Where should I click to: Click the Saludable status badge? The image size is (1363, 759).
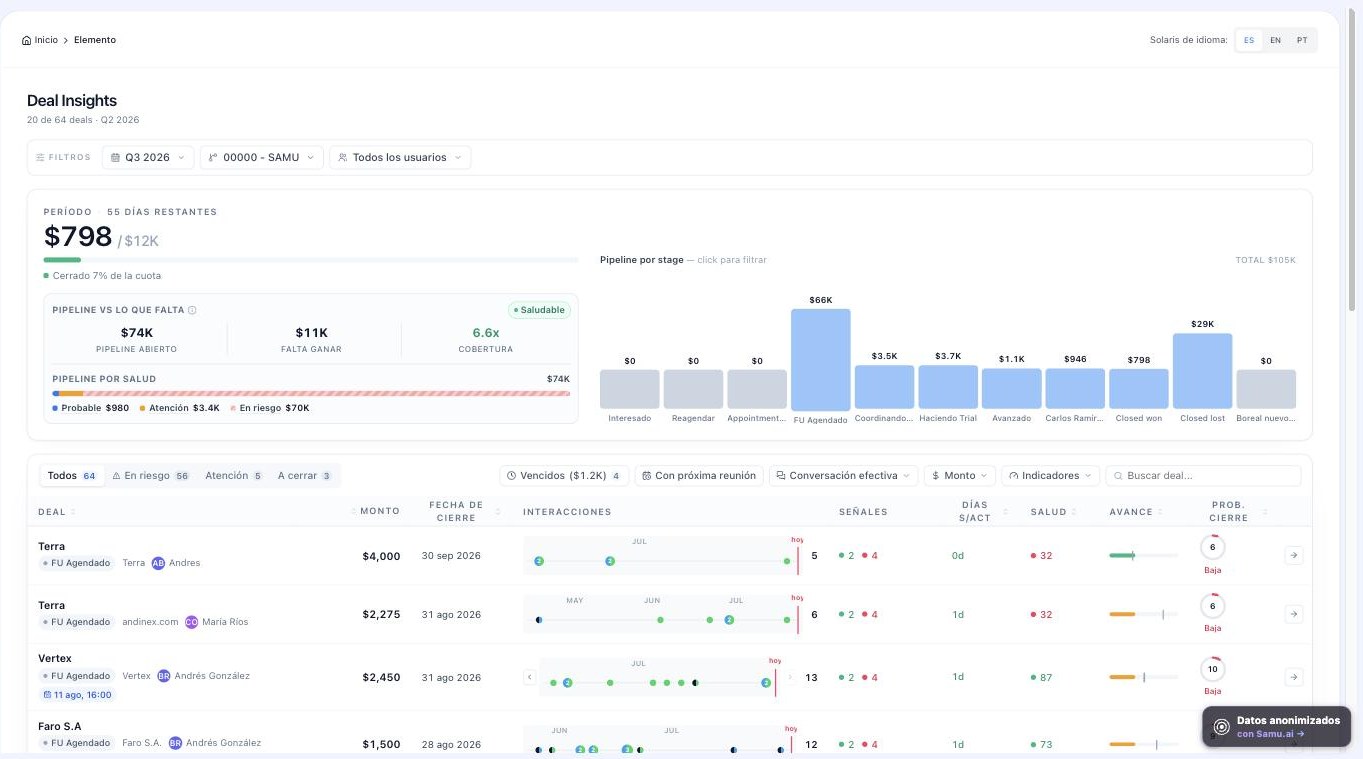(539, 310)
